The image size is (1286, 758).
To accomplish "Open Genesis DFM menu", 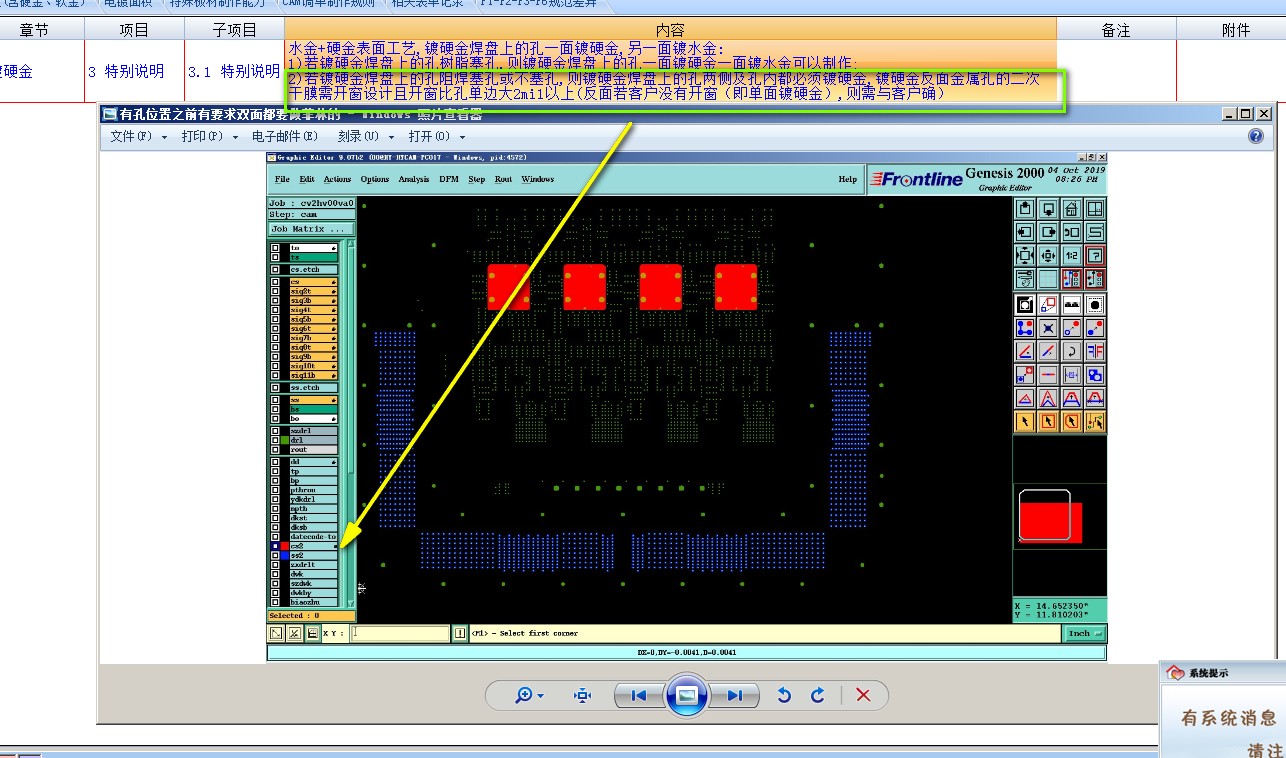I will 449,179.
